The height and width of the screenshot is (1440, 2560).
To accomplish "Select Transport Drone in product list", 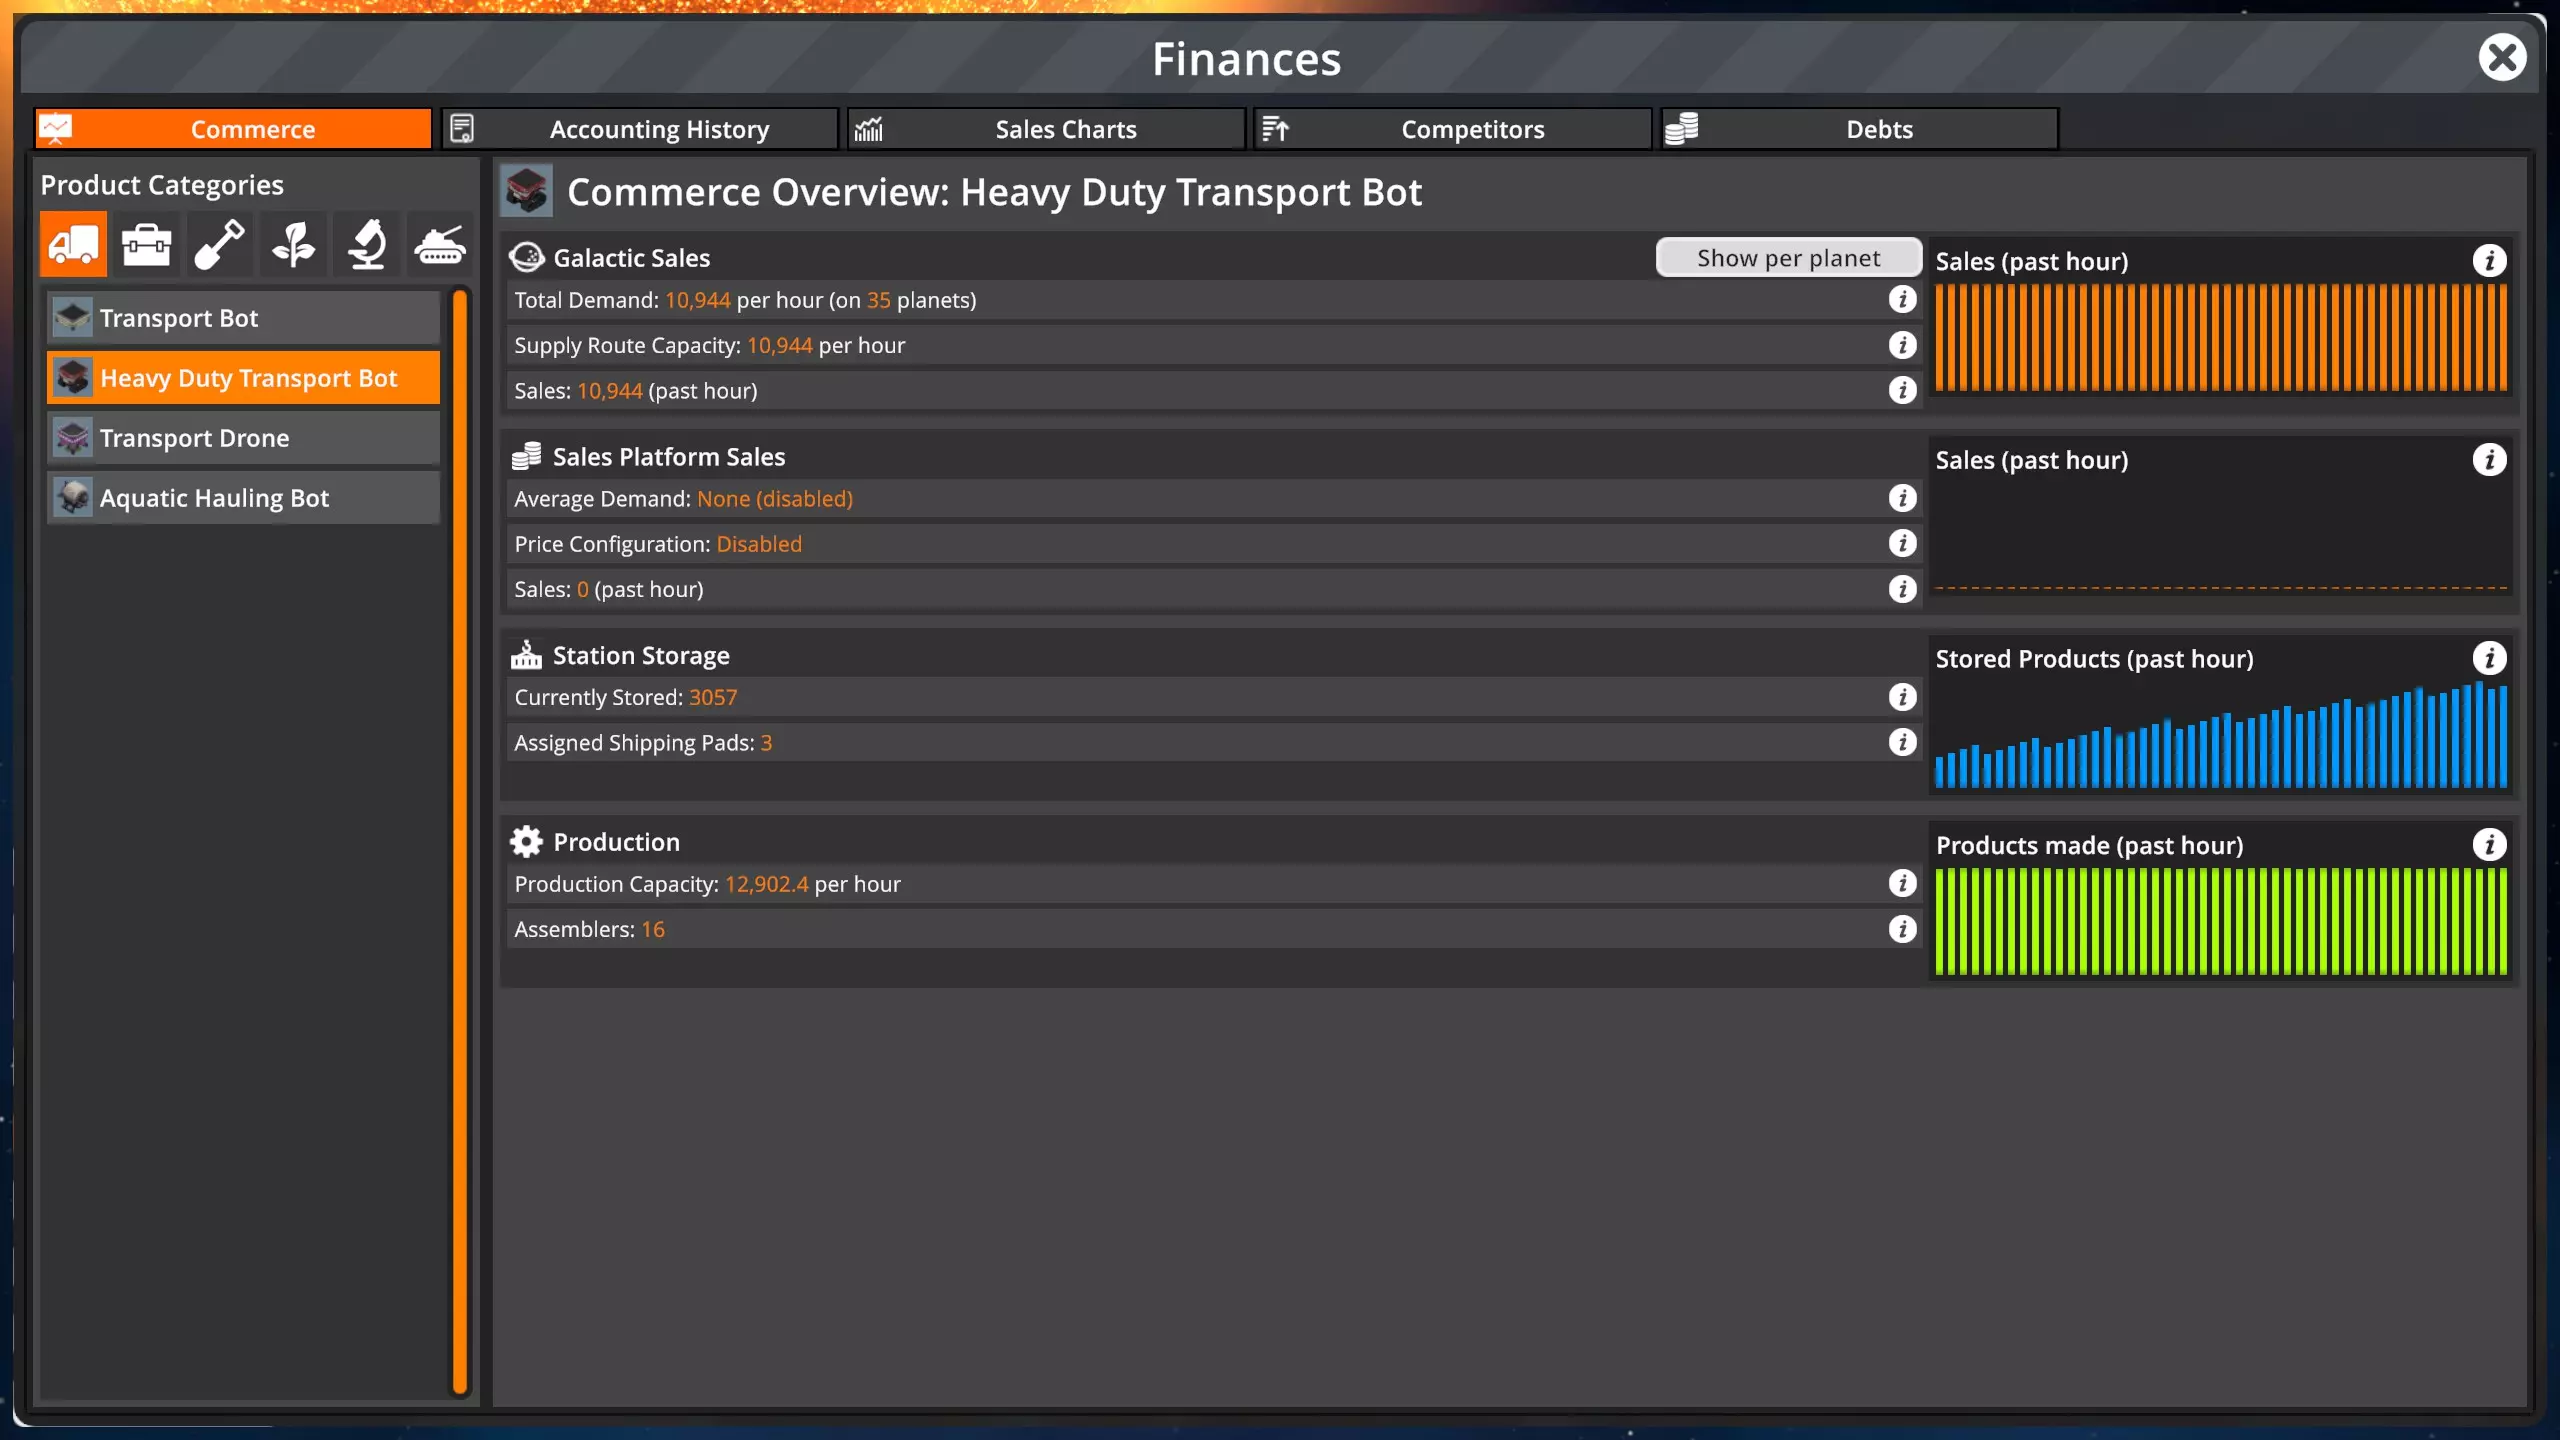I will click(243, 438).
